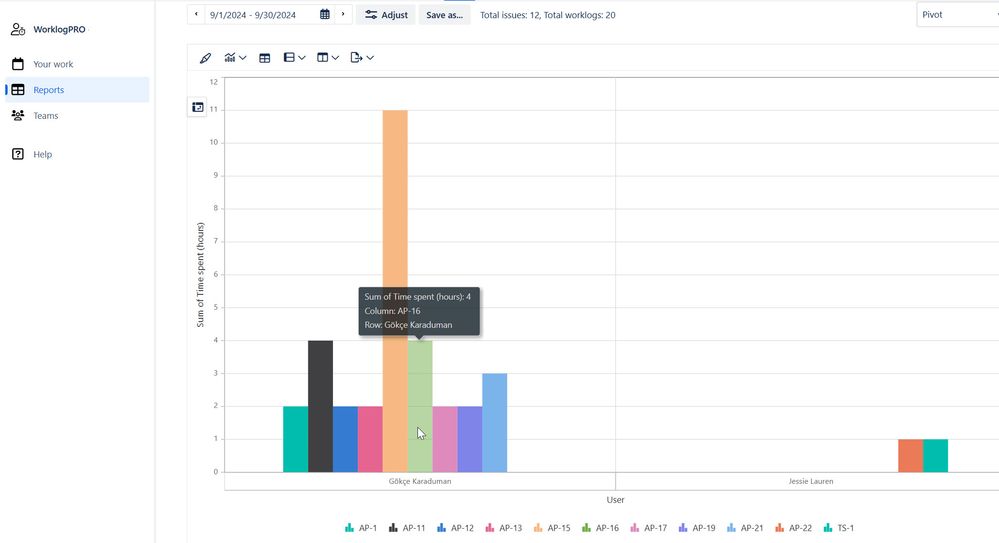Click Gökçe Karaduman's pink AP-13 bar

pos(370,439)
